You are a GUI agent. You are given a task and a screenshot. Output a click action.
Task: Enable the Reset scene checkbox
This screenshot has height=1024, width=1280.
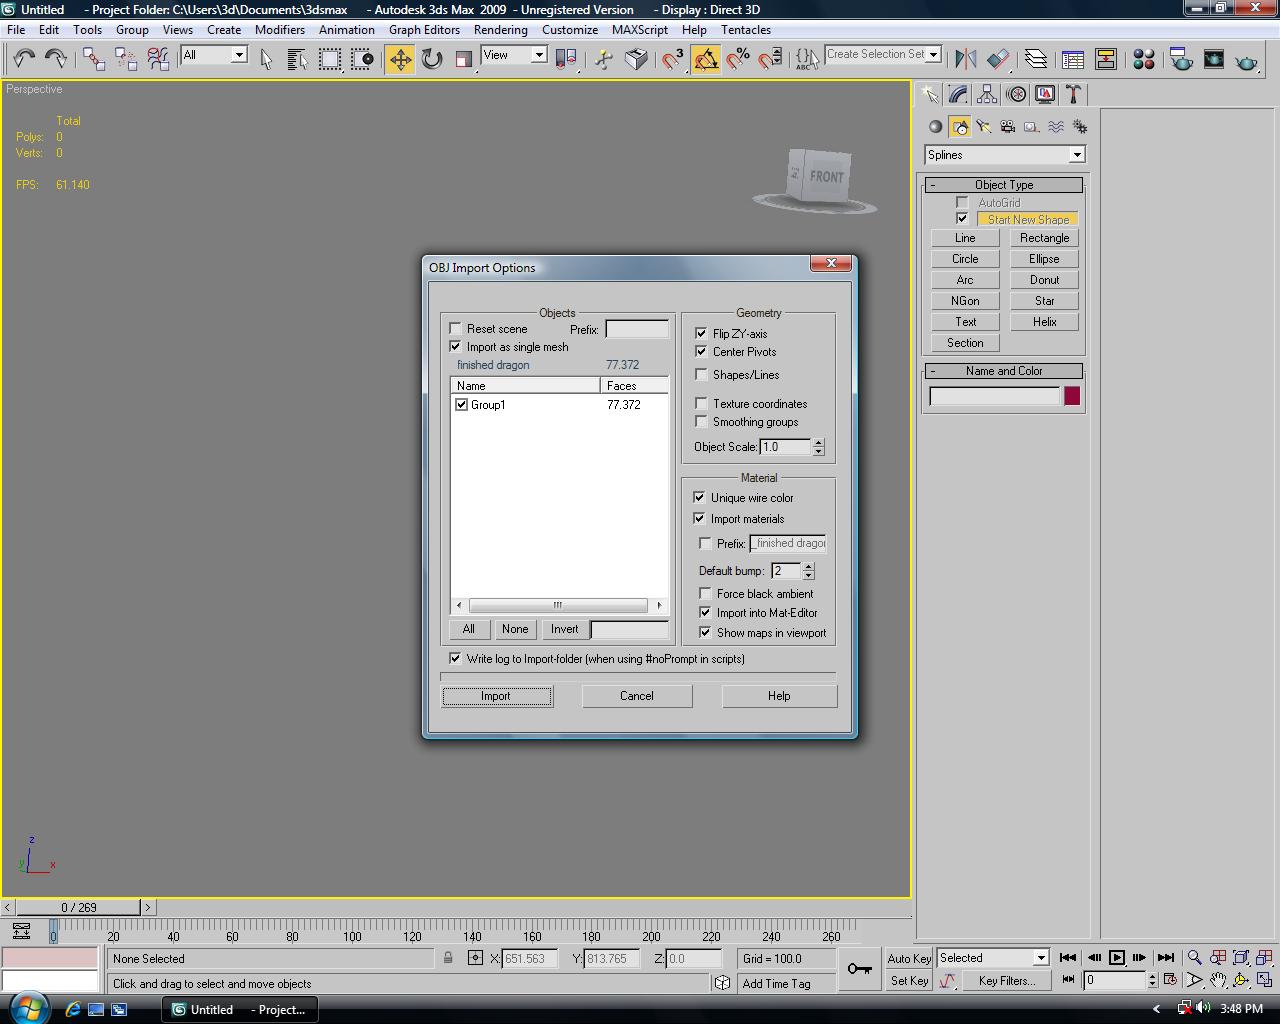click(x=456, y=329)
